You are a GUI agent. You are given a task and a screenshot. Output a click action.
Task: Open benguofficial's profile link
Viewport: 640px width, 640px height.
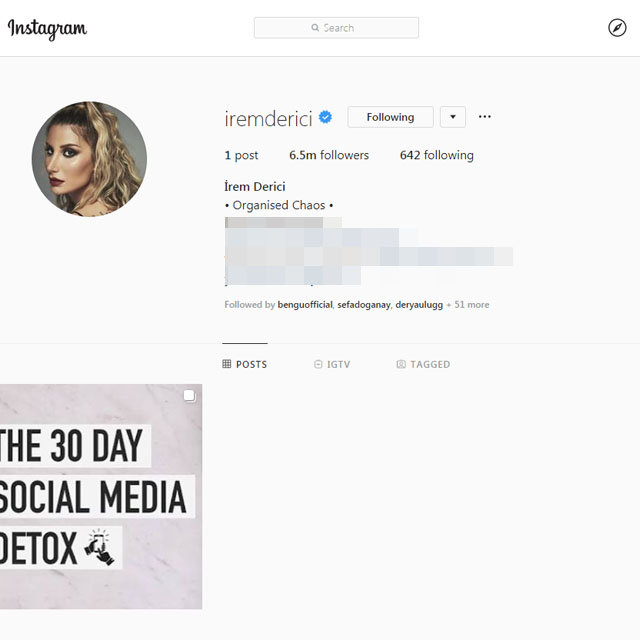(x=305, y=305)
